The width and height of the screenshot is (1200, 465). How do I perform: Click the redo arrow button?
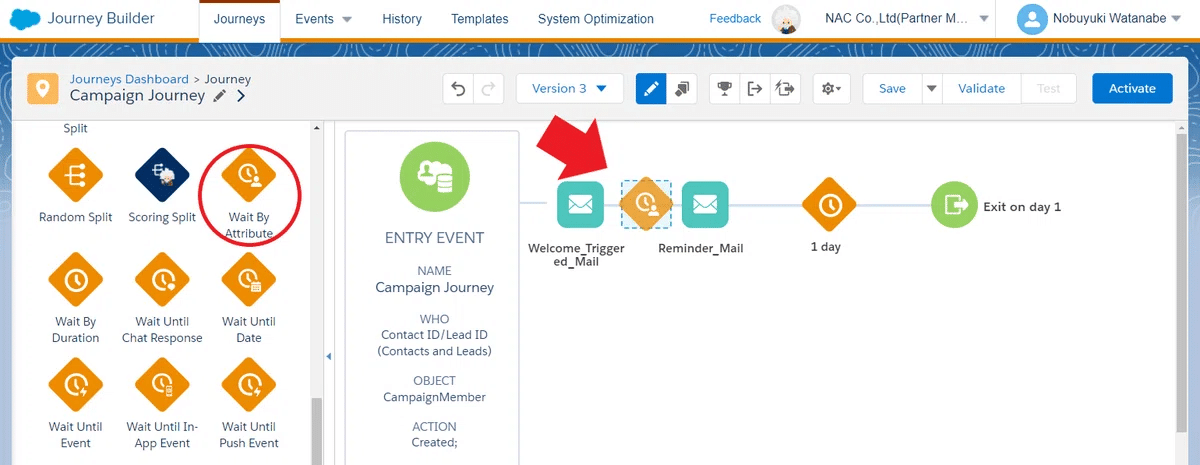488,88
